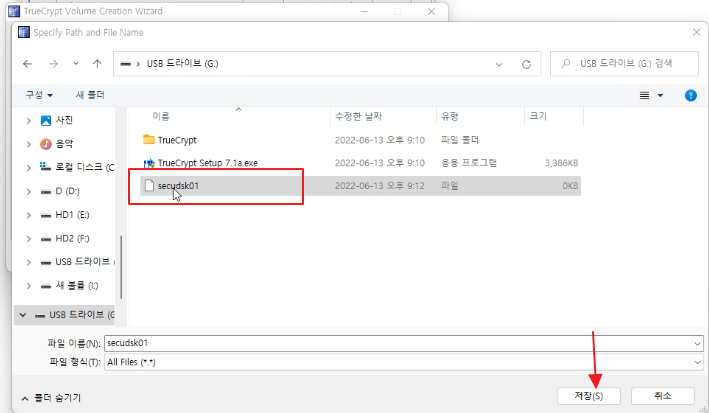This screenshot has height=413, width=709.
Task: Go back with the left arrow button
Action: coord(28,64)
